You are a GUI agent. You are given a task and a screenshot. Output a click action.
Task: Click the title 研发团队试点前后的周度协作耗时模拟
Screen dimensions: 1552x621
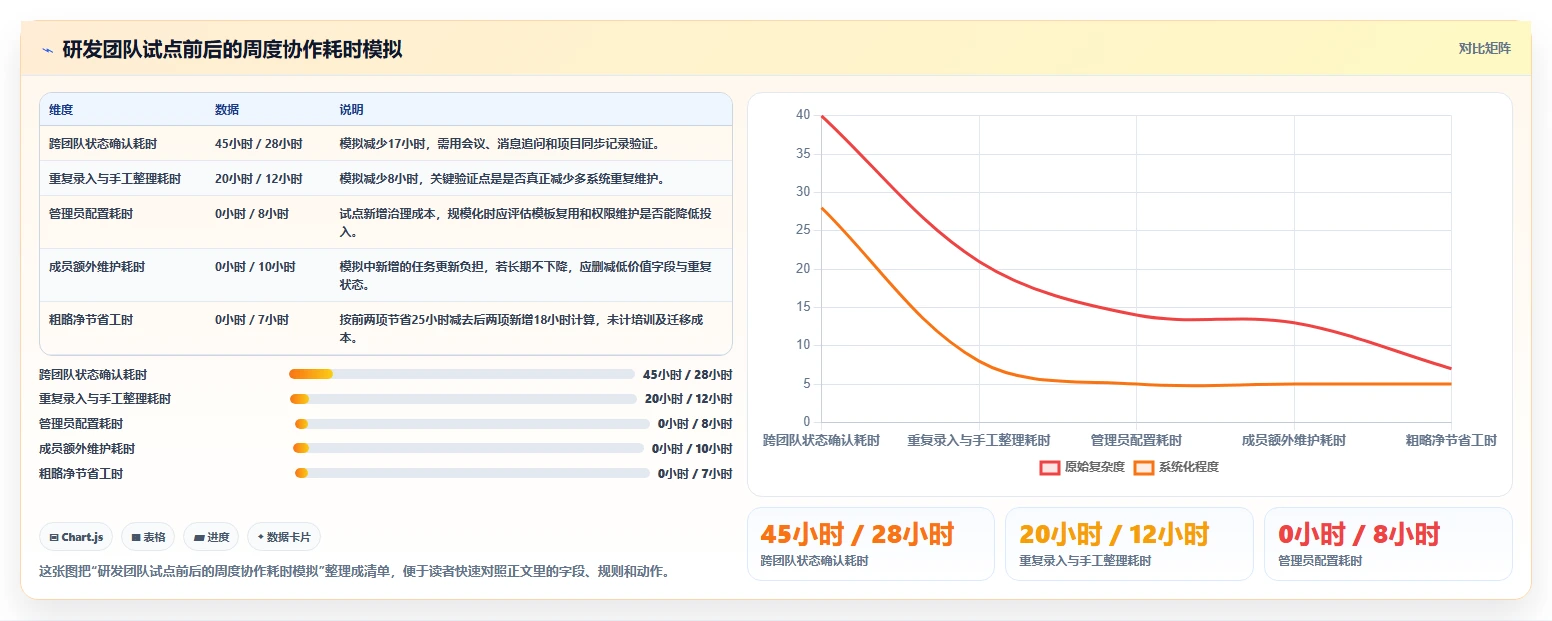point(232,49)
